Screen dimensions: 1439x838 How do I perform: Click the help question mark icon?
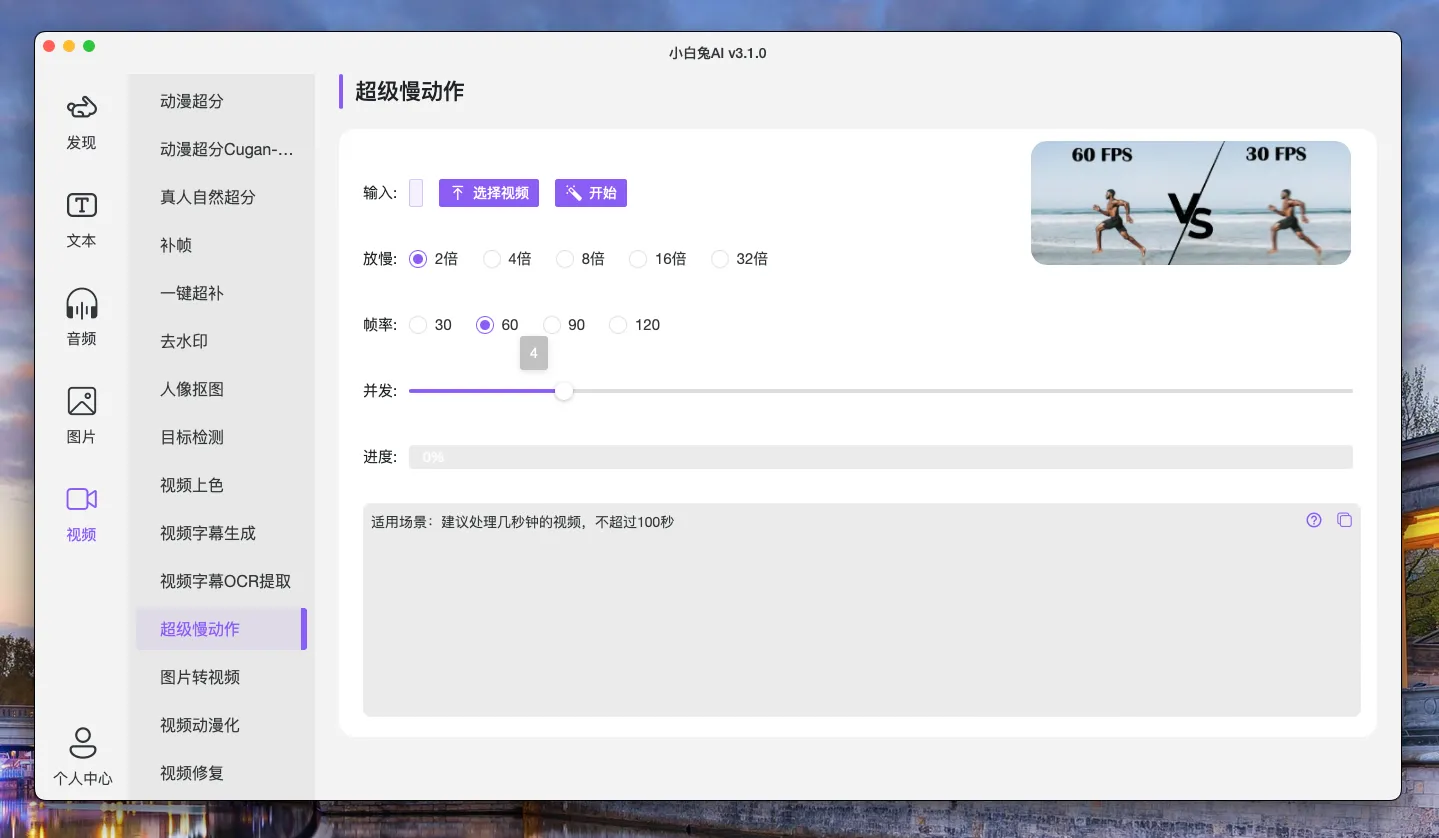1314,520
